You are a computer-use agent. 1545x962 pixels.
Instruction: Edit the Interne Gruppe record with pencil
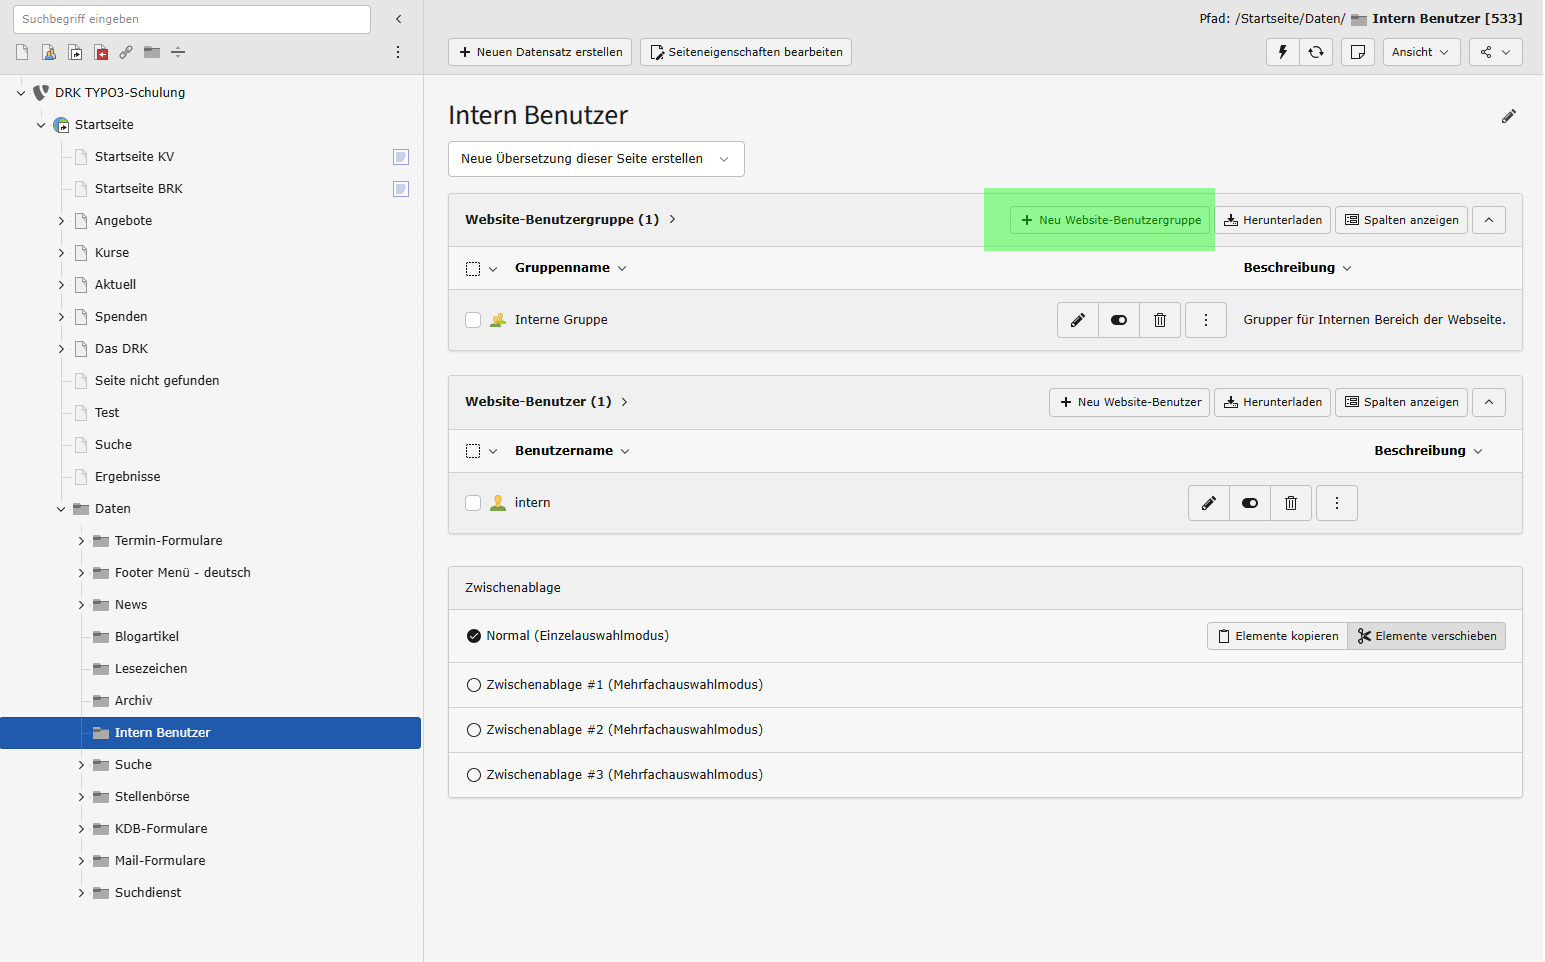[x=1078, y=320]
